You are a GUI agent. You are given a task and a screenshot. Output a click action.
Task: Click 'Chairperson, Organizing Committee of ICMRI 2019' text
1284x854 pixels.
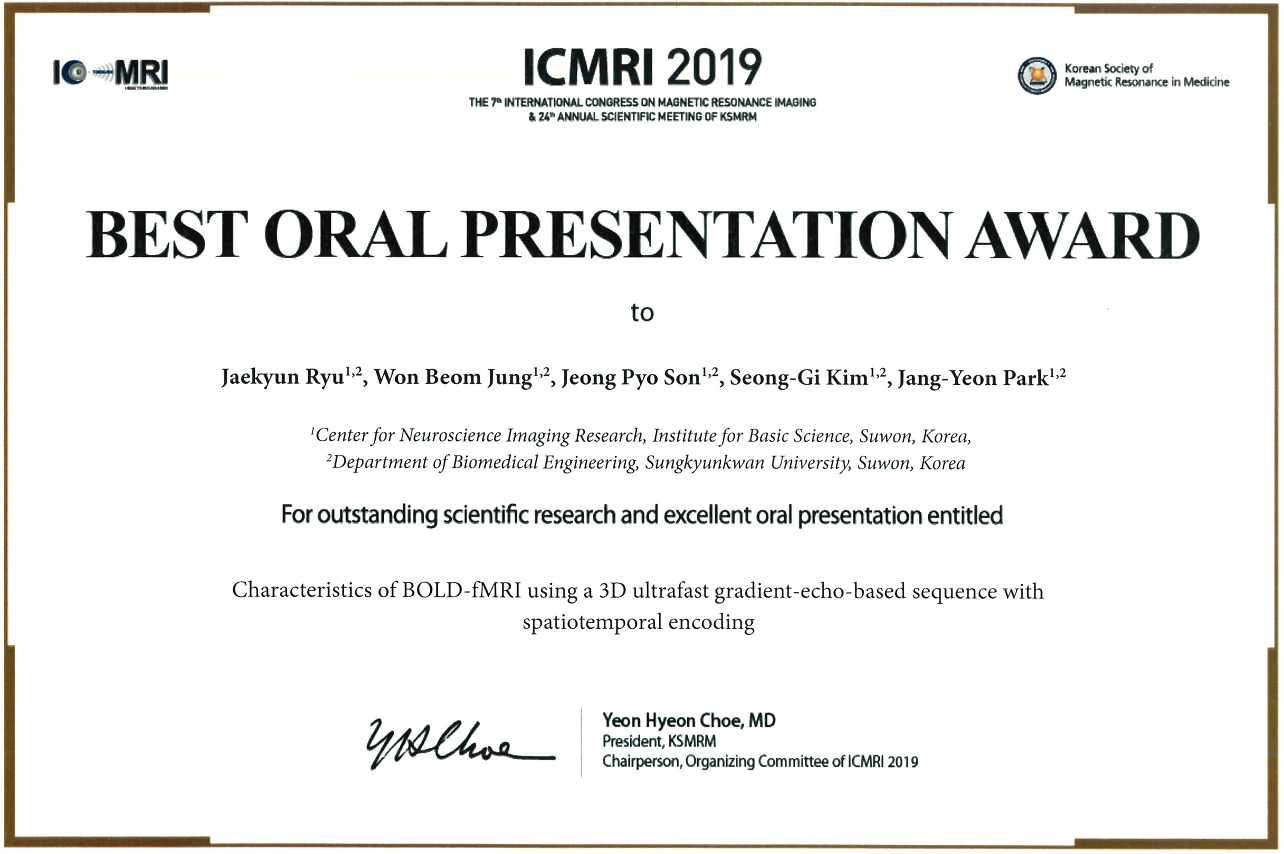point(759,762)
